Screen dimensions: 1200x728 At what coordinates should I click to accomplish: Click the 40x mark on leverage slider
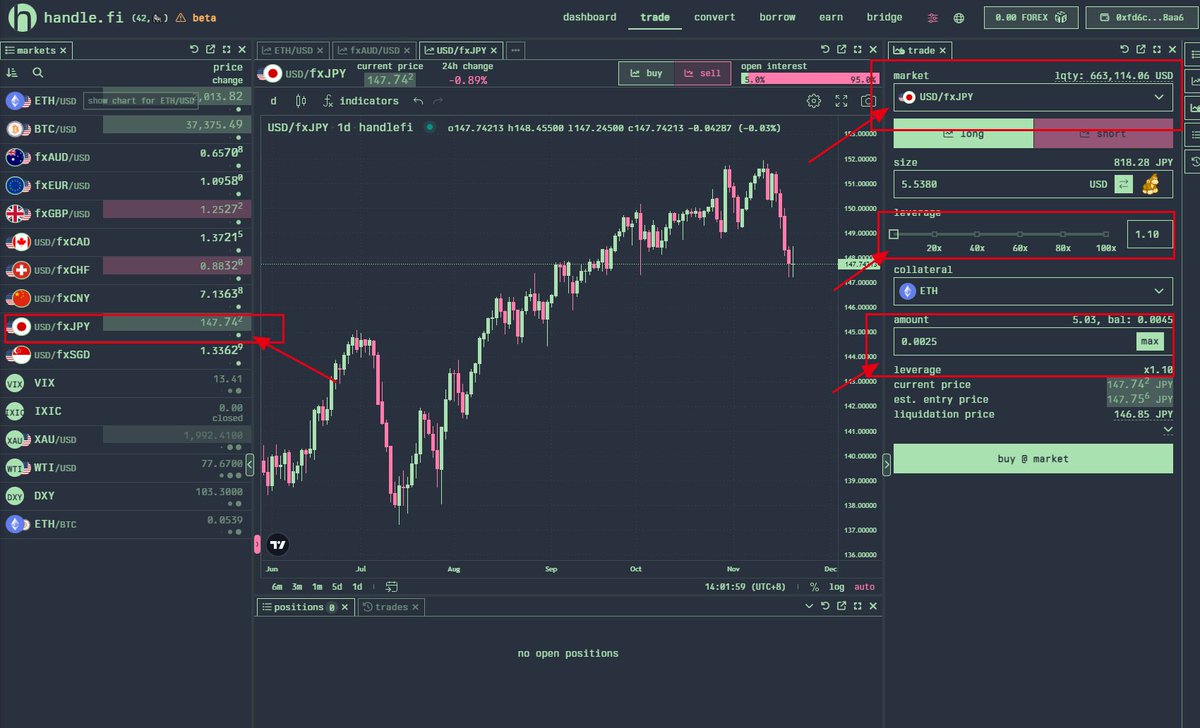977,234
